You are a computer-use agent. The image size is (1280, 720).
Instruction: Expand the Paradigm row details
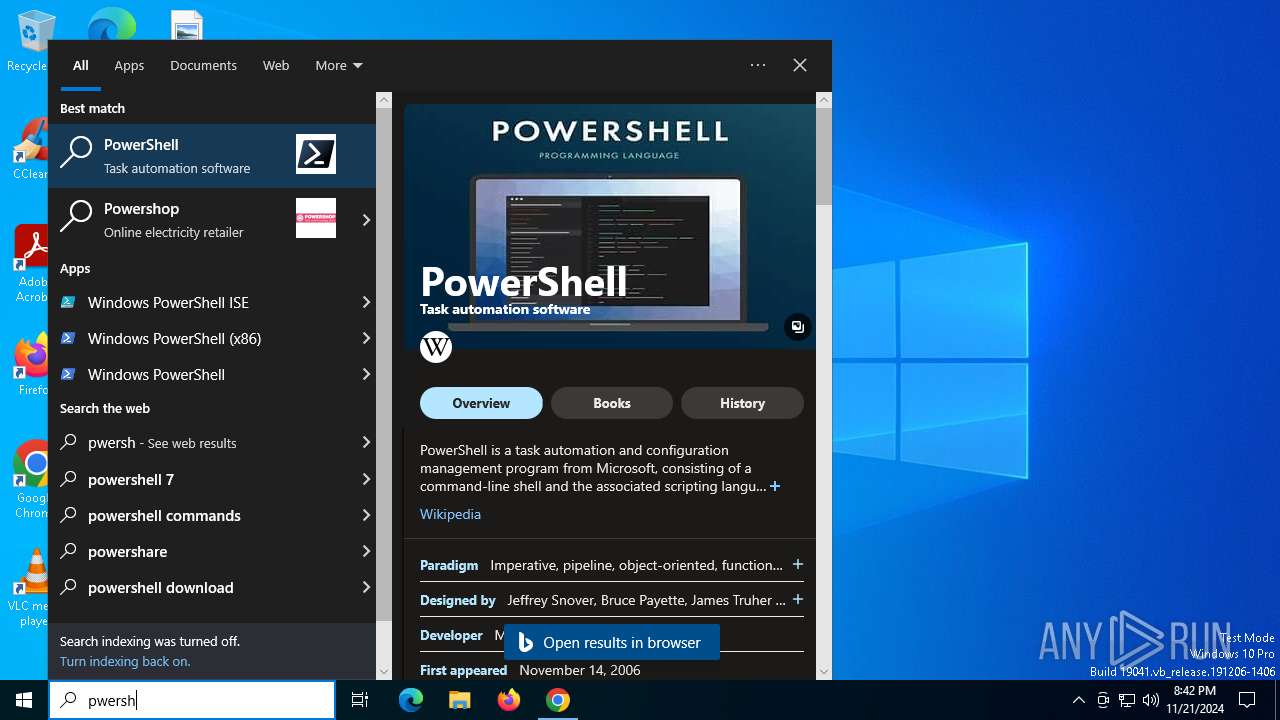point(798,565)
